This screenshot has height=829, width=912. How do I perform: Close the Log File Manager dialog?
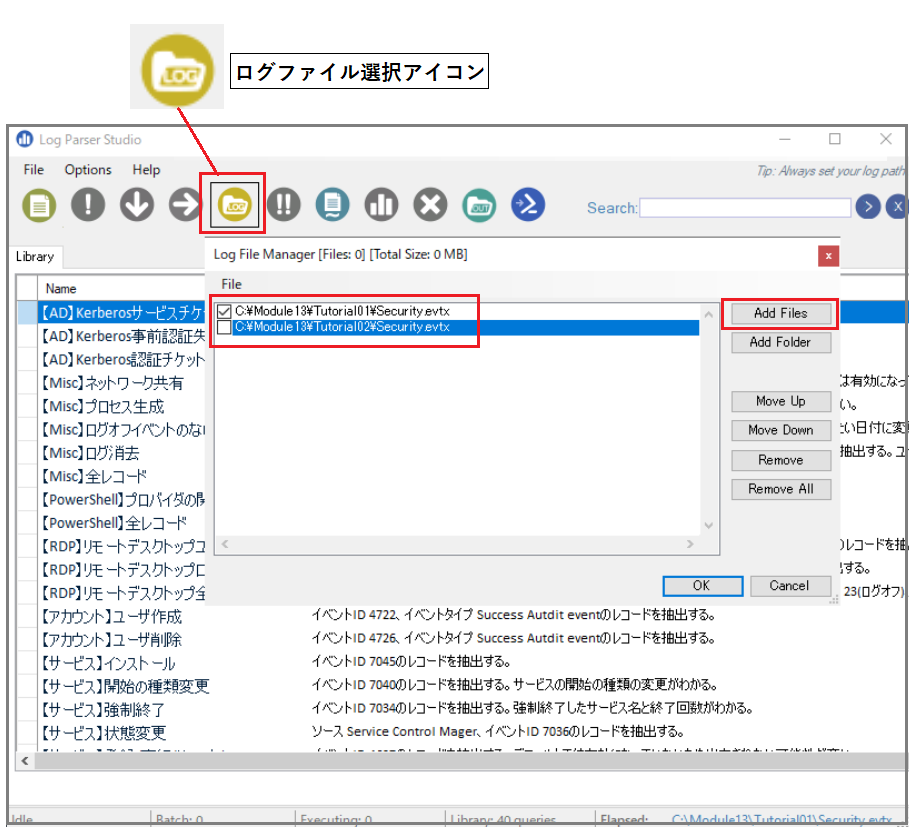point(828,256)
